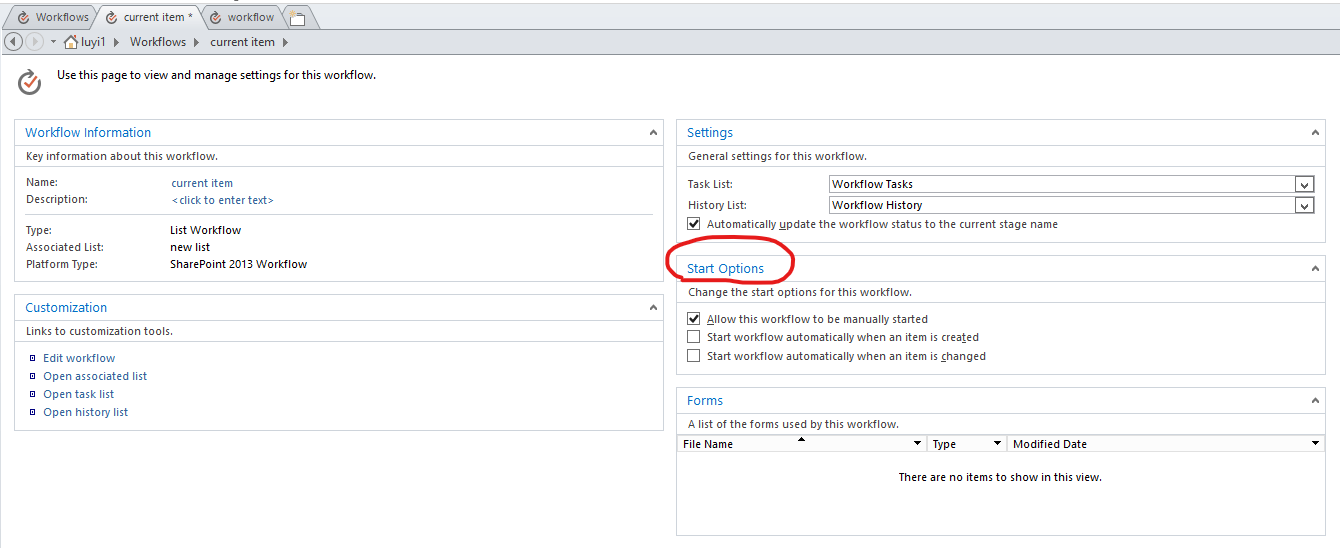Click the forward navigation arrow
Screen dimensions: 1340x548
pyautogui.click(x=34, y=42)
